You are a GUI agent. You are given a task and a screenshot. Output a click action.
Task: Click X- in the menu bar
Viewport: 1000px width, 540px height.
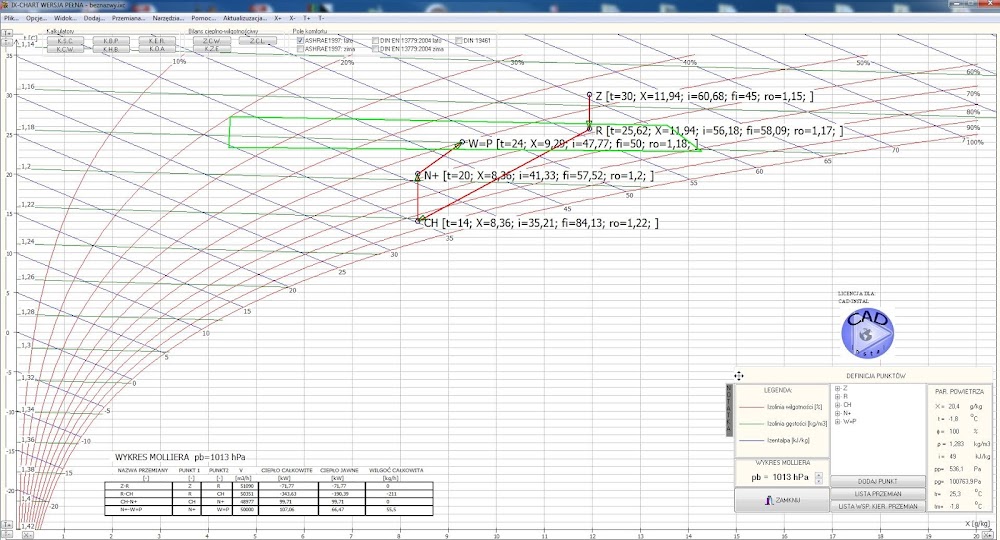pos(292,18)
